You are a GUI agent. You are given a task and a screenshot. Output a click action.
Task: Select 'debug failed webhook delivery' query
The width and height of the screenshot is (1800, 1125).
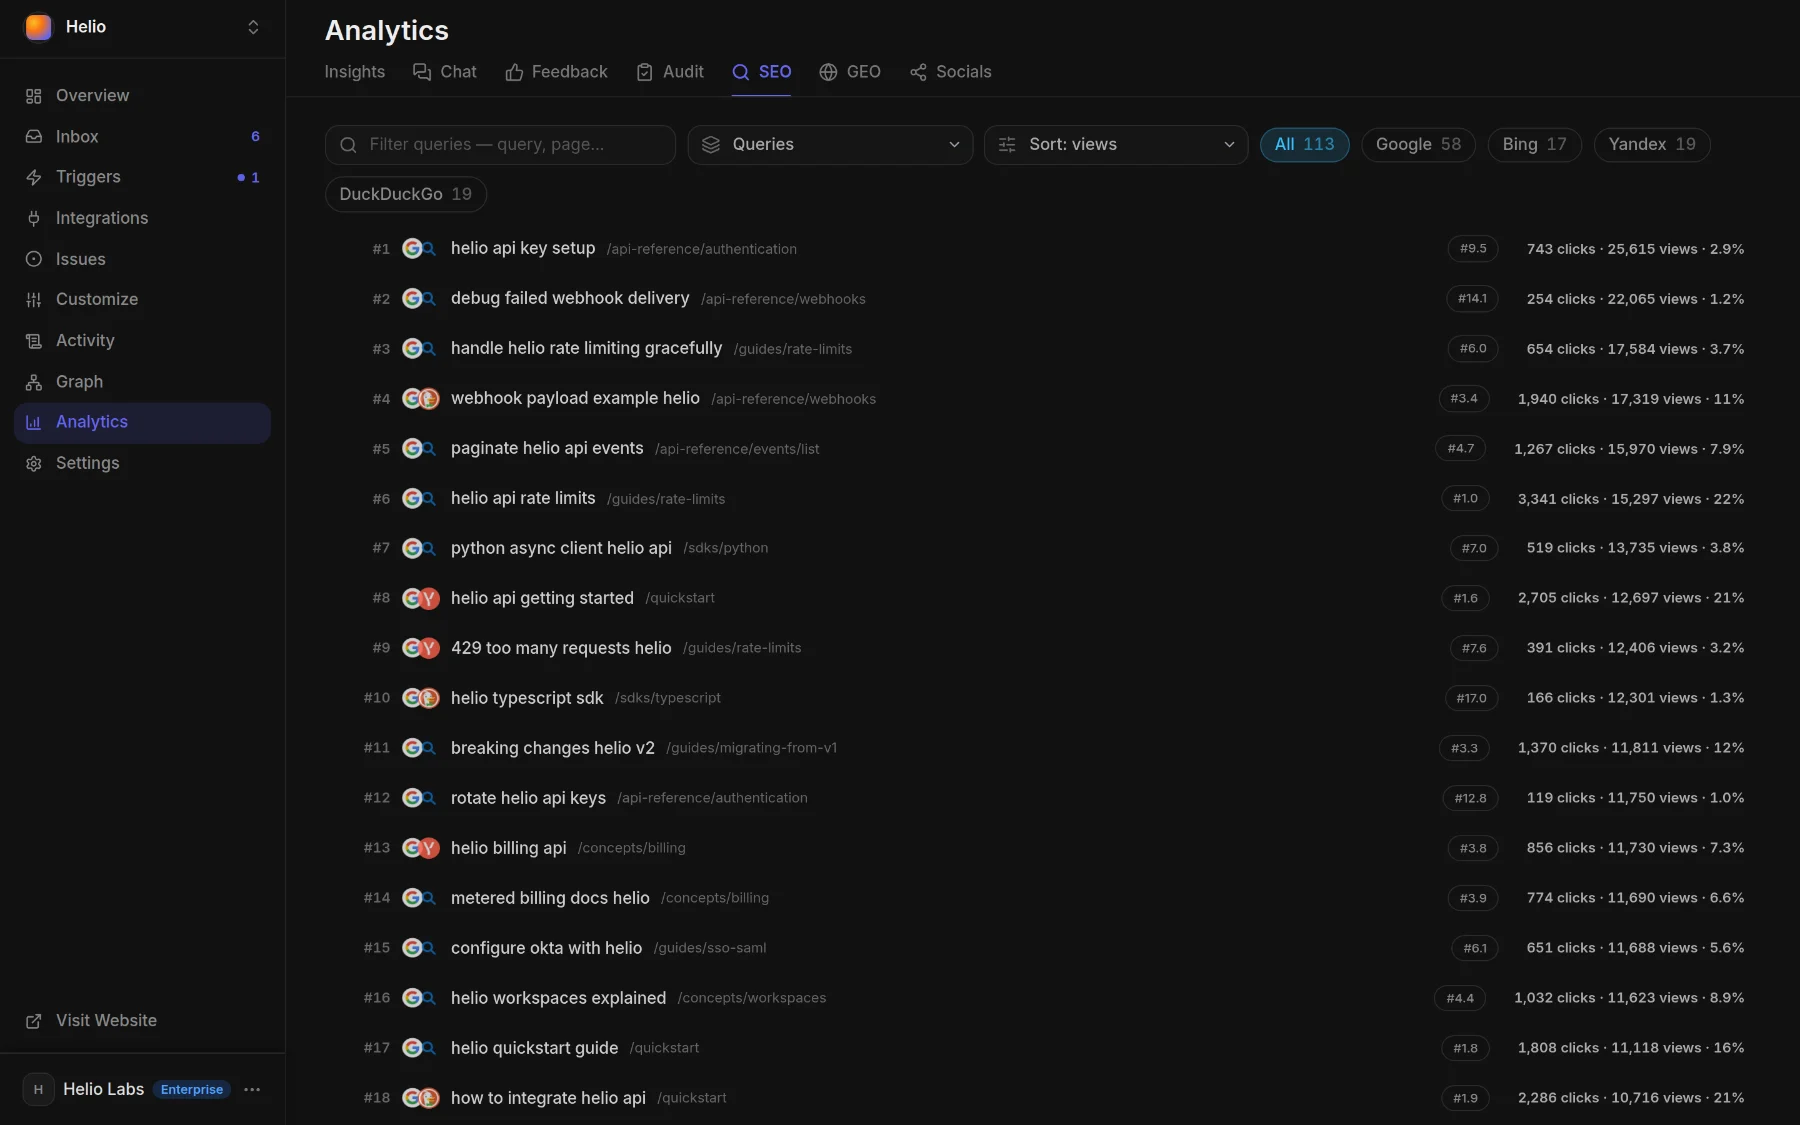click(570, 298)
